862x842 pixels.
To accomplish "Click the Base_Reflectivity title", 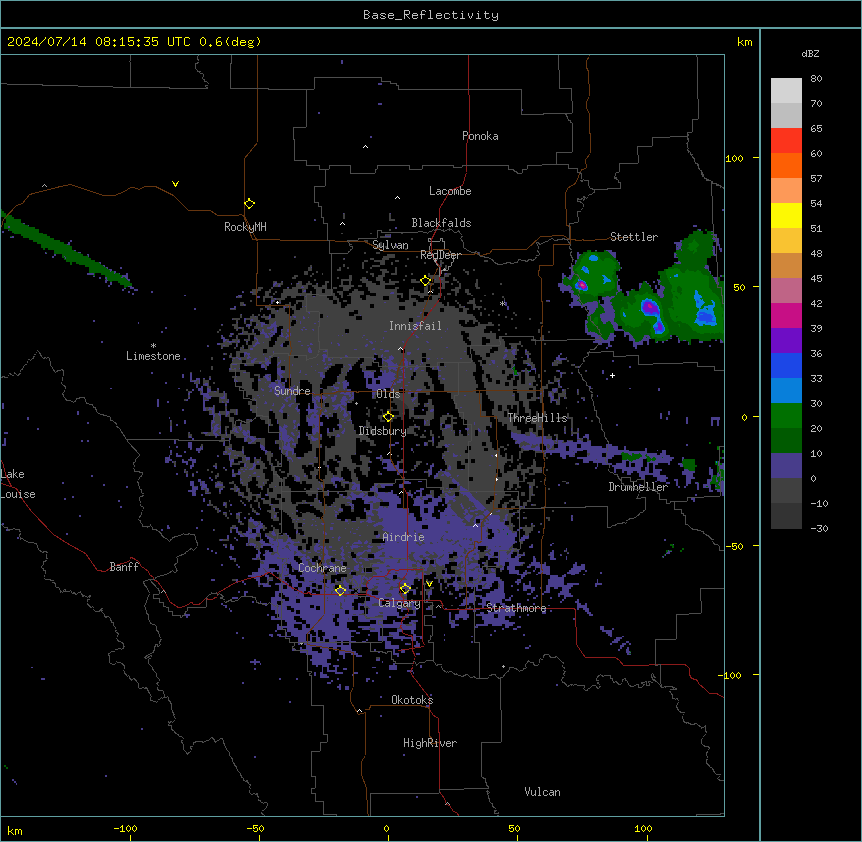I will pyautogui.click(x=431, y=15).
